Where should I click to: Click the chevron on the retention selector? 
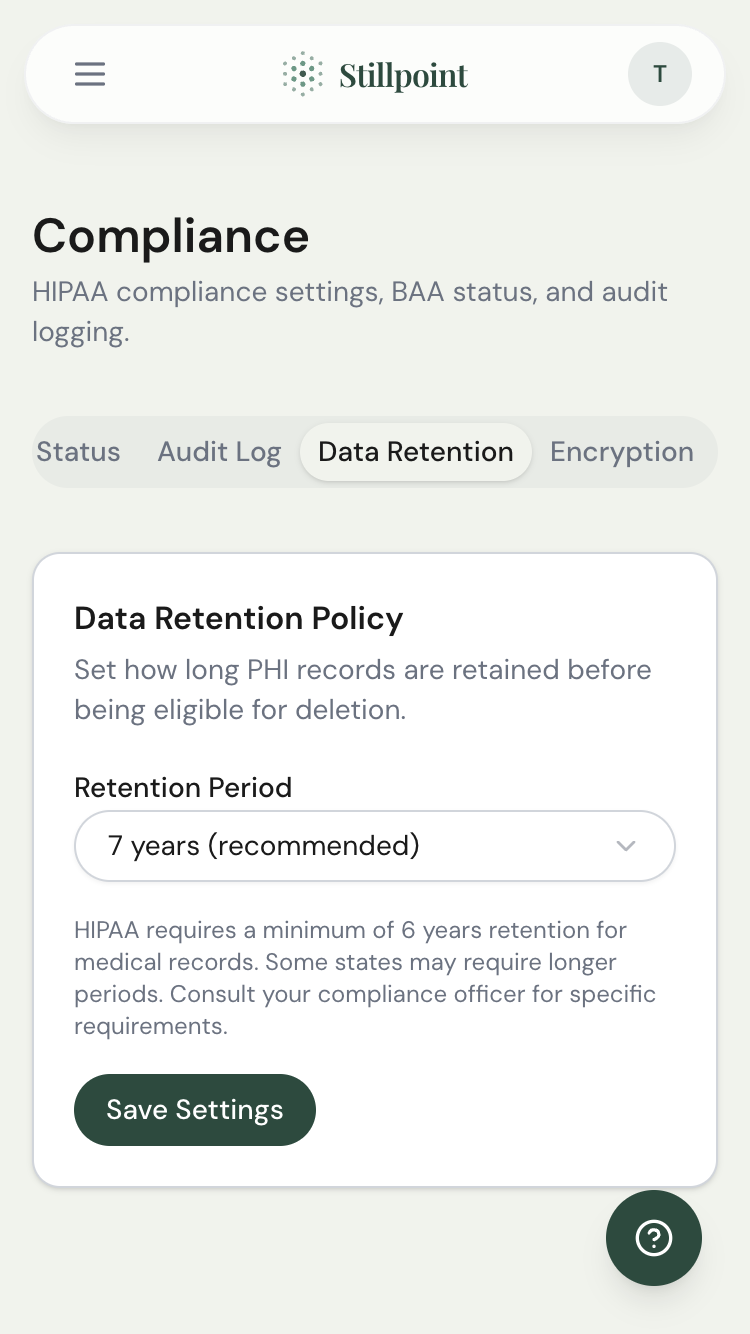point(626,846)
